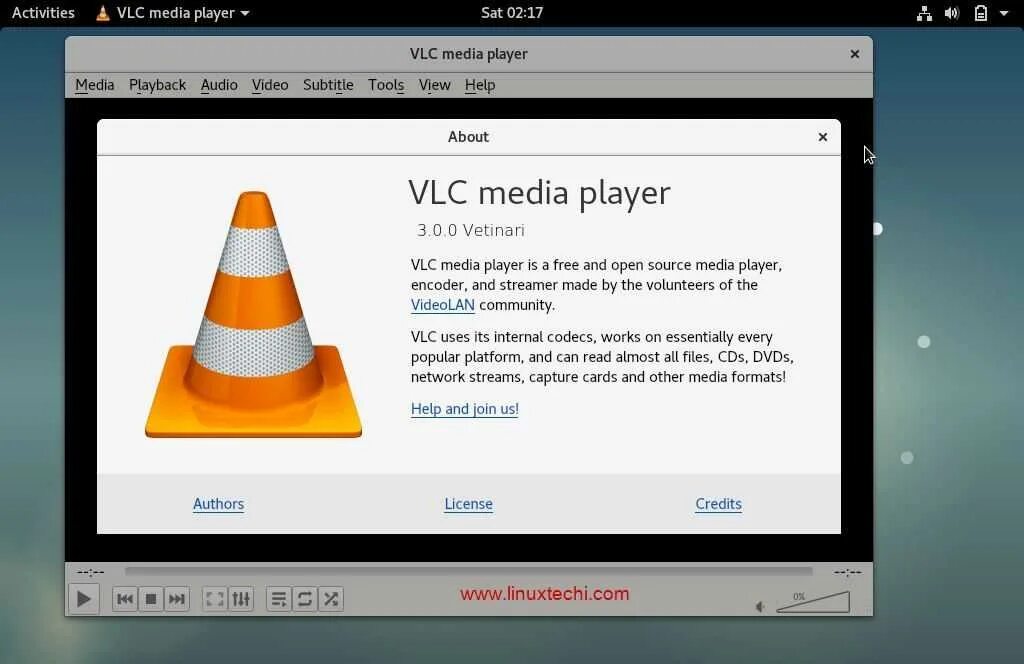Click the elapsed time label

91,573
